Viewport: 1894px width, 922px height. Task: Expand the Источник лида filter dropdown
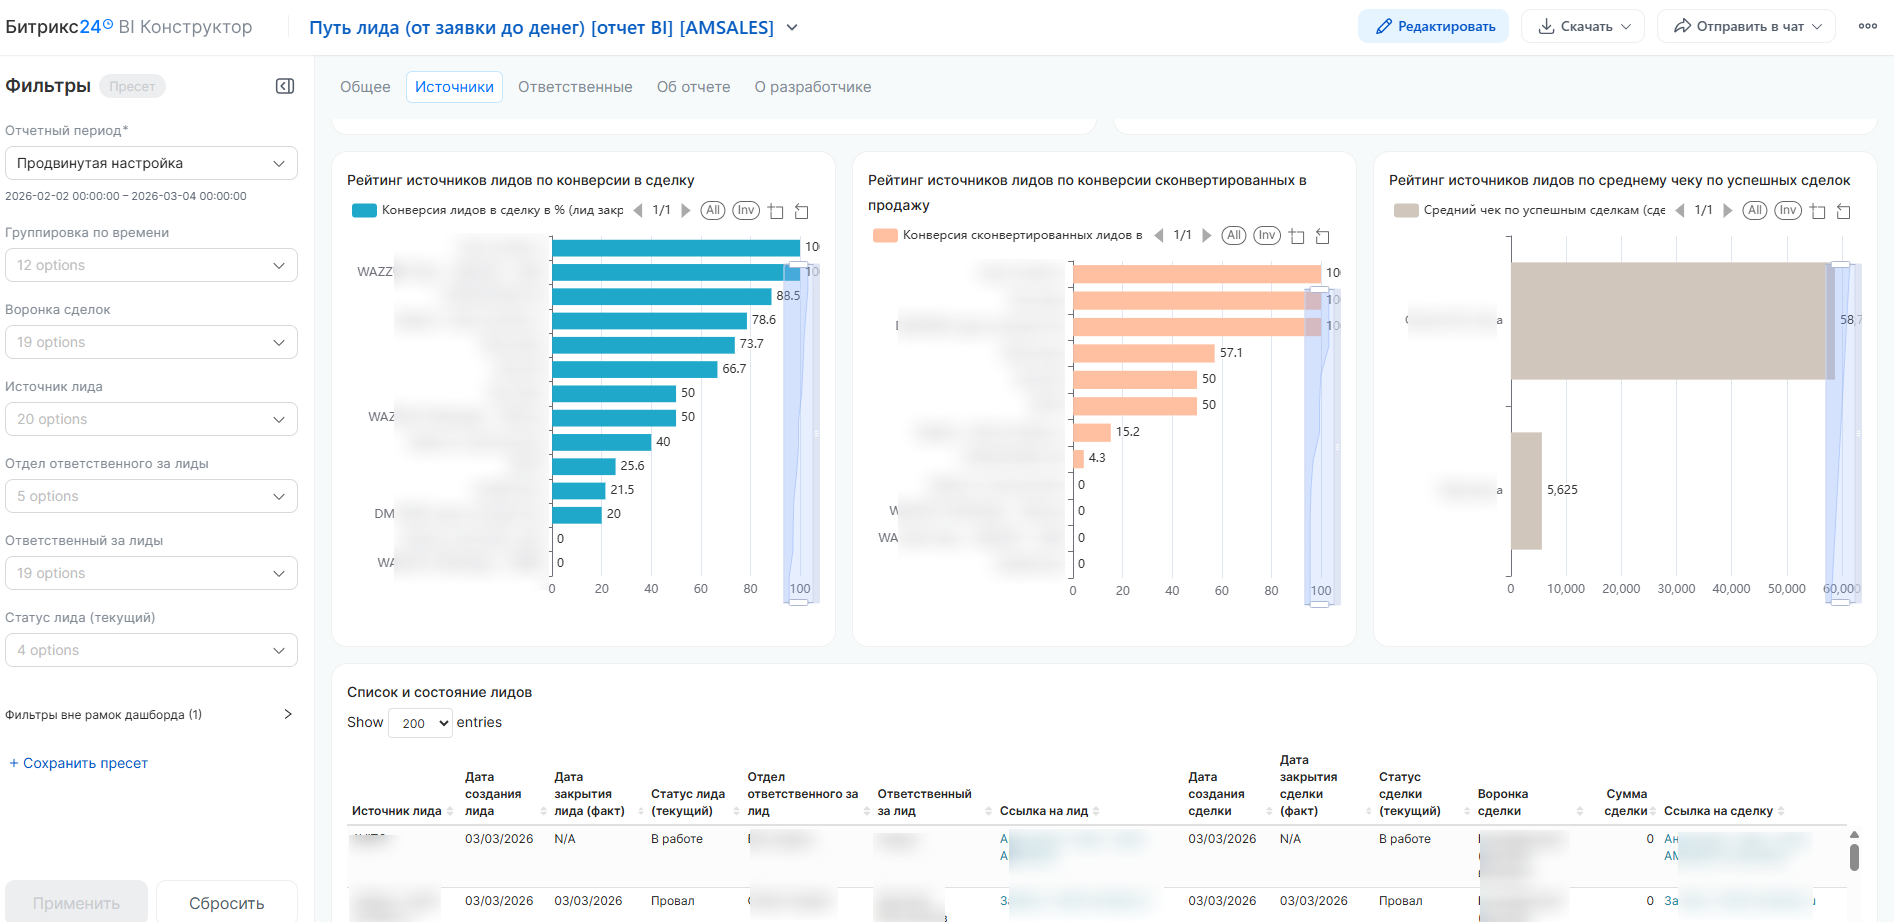pyautogui.click(x=151, y=419)
